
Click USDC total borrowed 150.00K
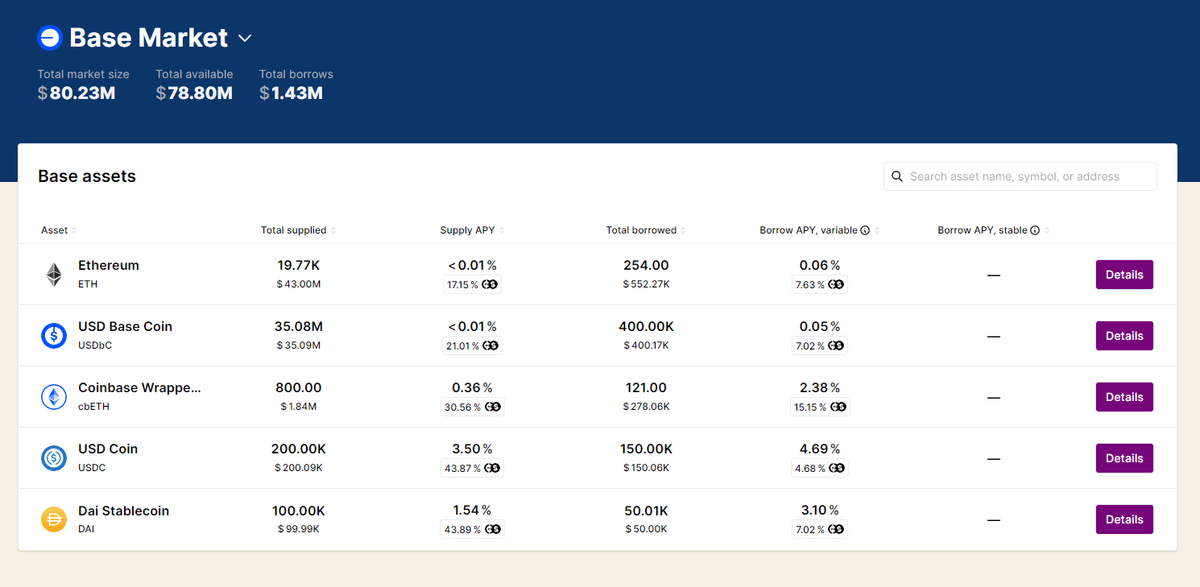646,449
